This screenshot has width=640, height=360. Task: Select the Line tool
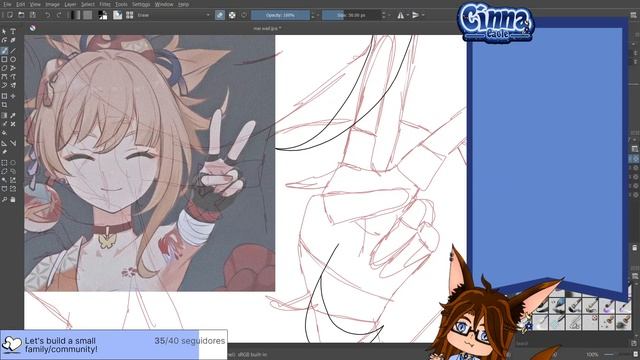[x=13, y=51]
